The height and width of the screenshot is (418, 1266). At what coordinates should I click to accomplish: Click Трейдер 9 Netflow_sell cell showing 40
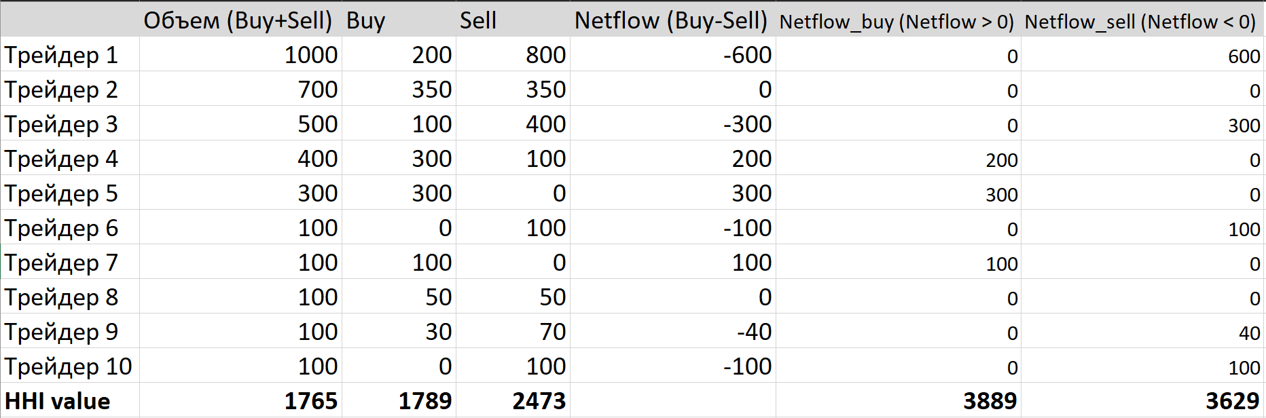coord(1142,332)
